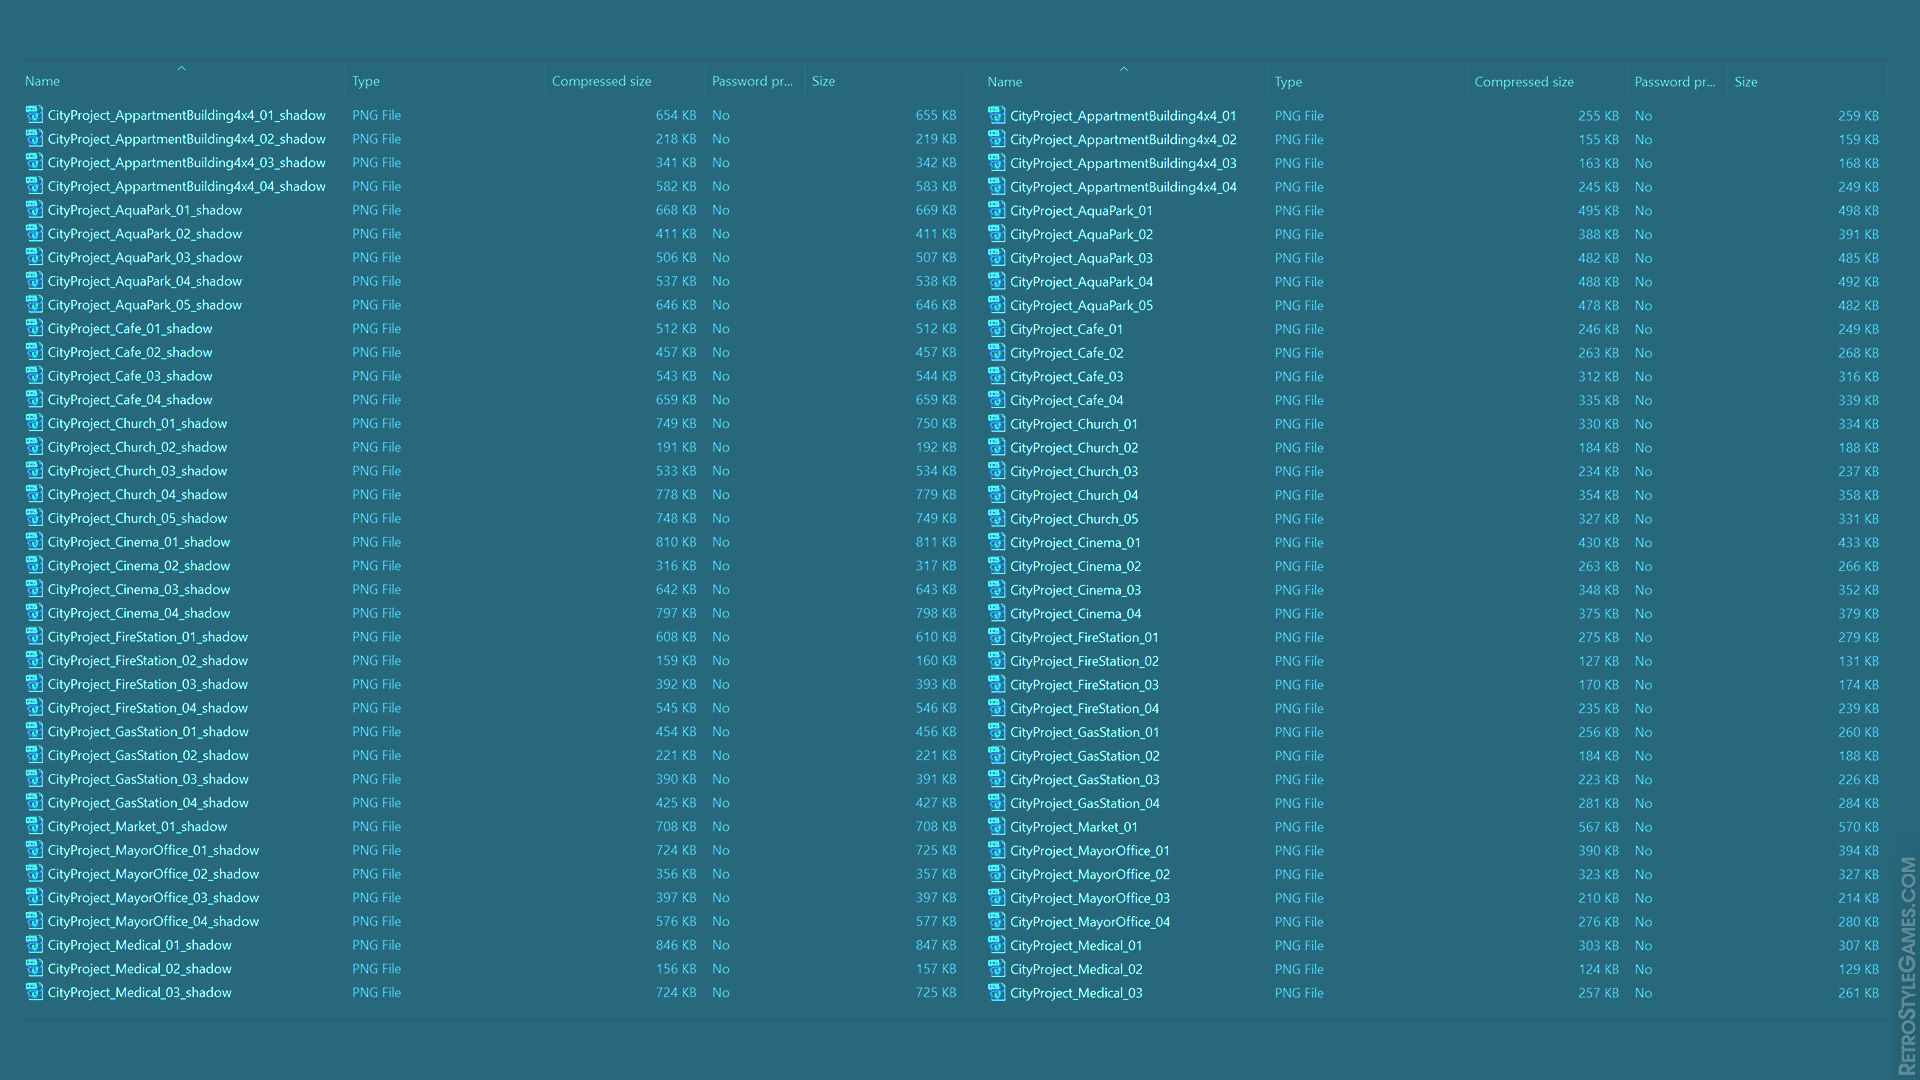Open the RetroStyleGames.com watermark link
The image size is (1920, 1080).
point(1907,965)
